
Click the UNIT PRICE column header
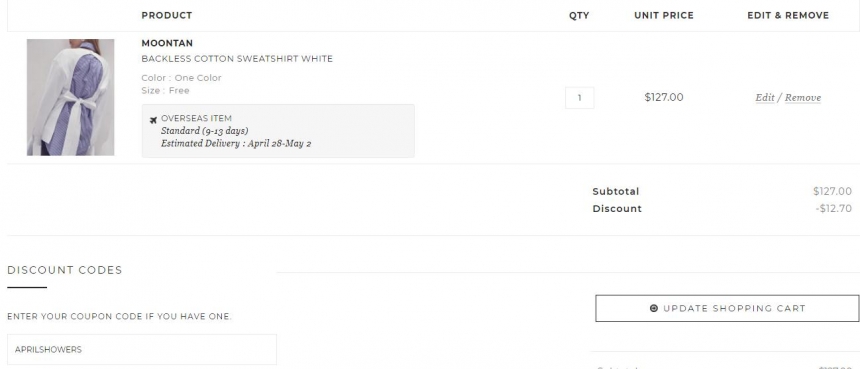[664, 15]
